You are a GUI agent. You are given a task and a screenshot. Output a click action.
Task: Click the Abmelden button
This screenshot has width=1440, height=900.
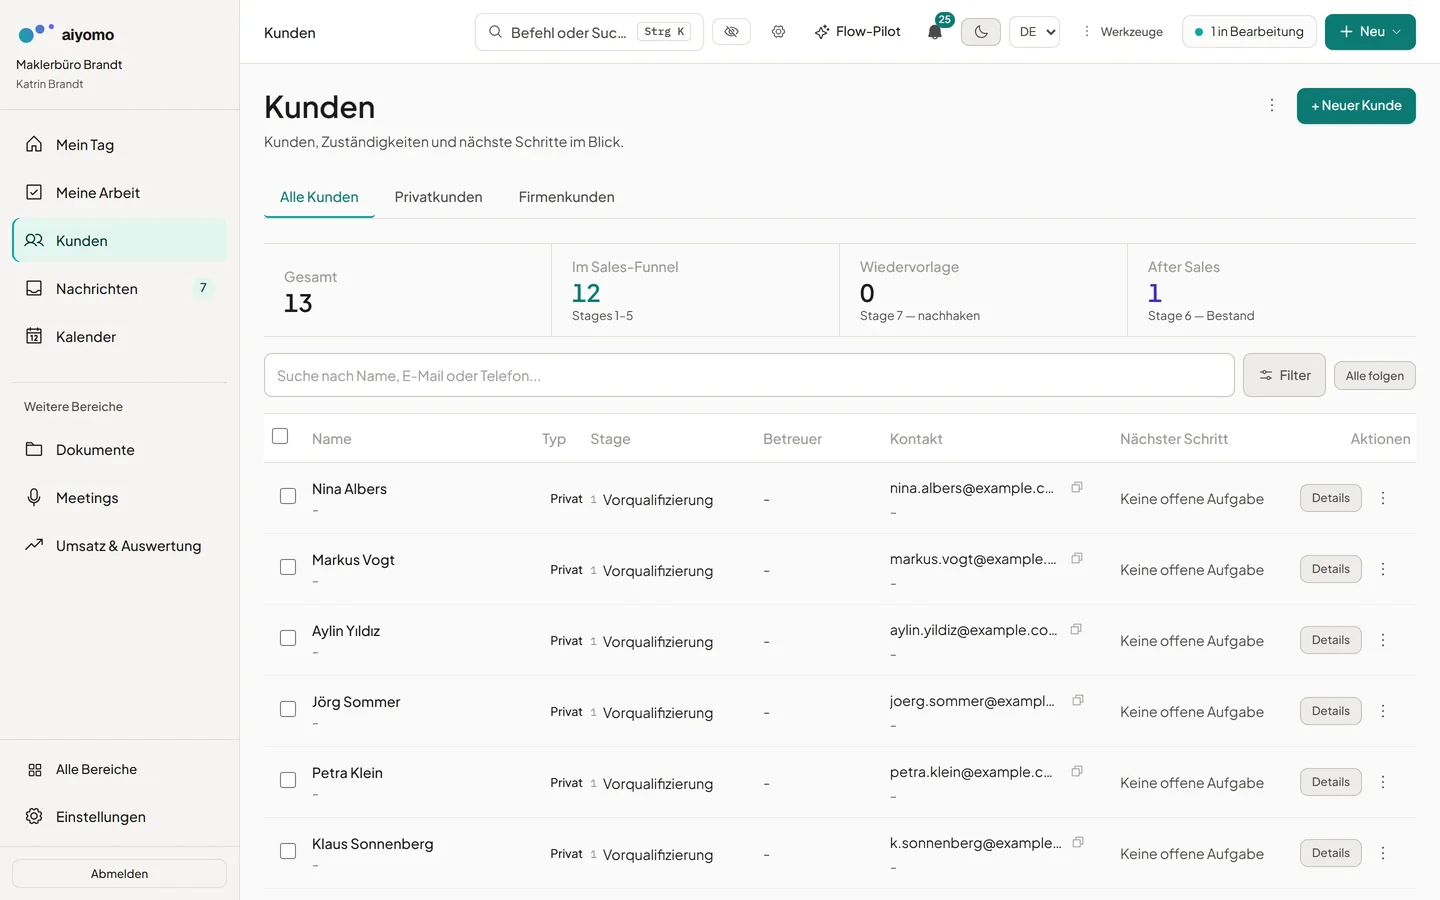click(120, 873)
